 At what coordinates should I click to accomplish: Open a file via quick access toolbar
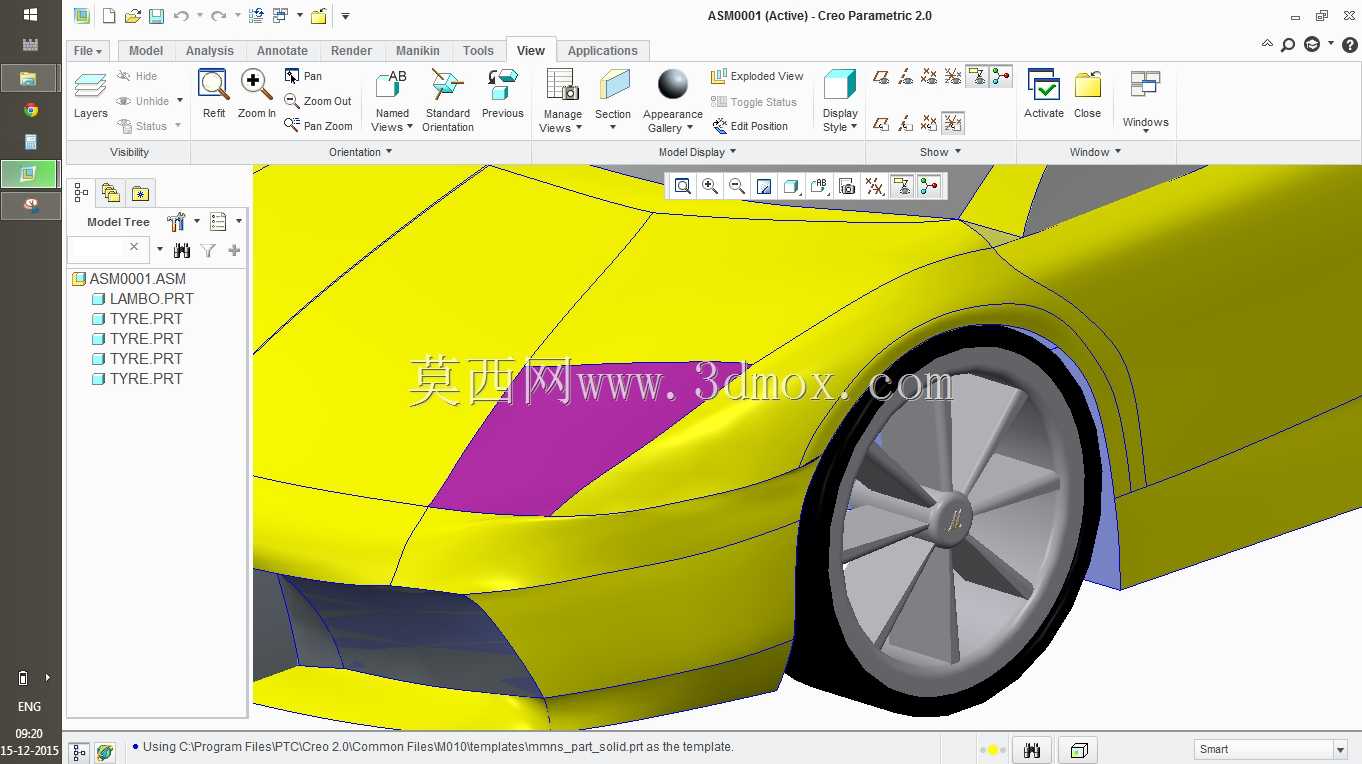pyautogui.click(x=132, y=16)
